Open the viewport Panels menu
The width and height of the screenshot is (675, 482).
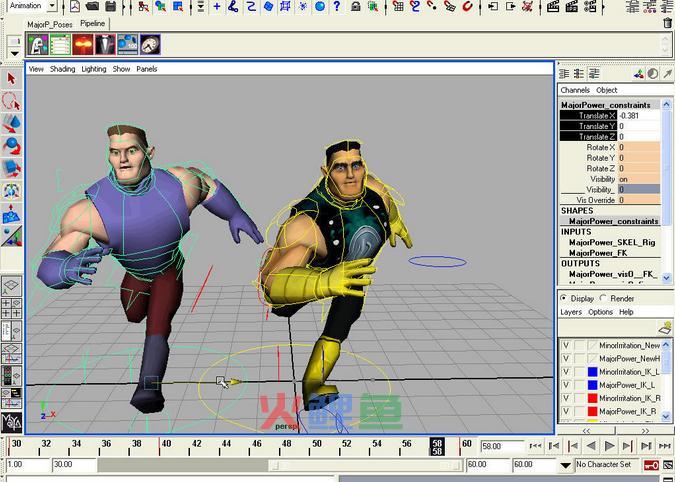(x=147, y=69)
